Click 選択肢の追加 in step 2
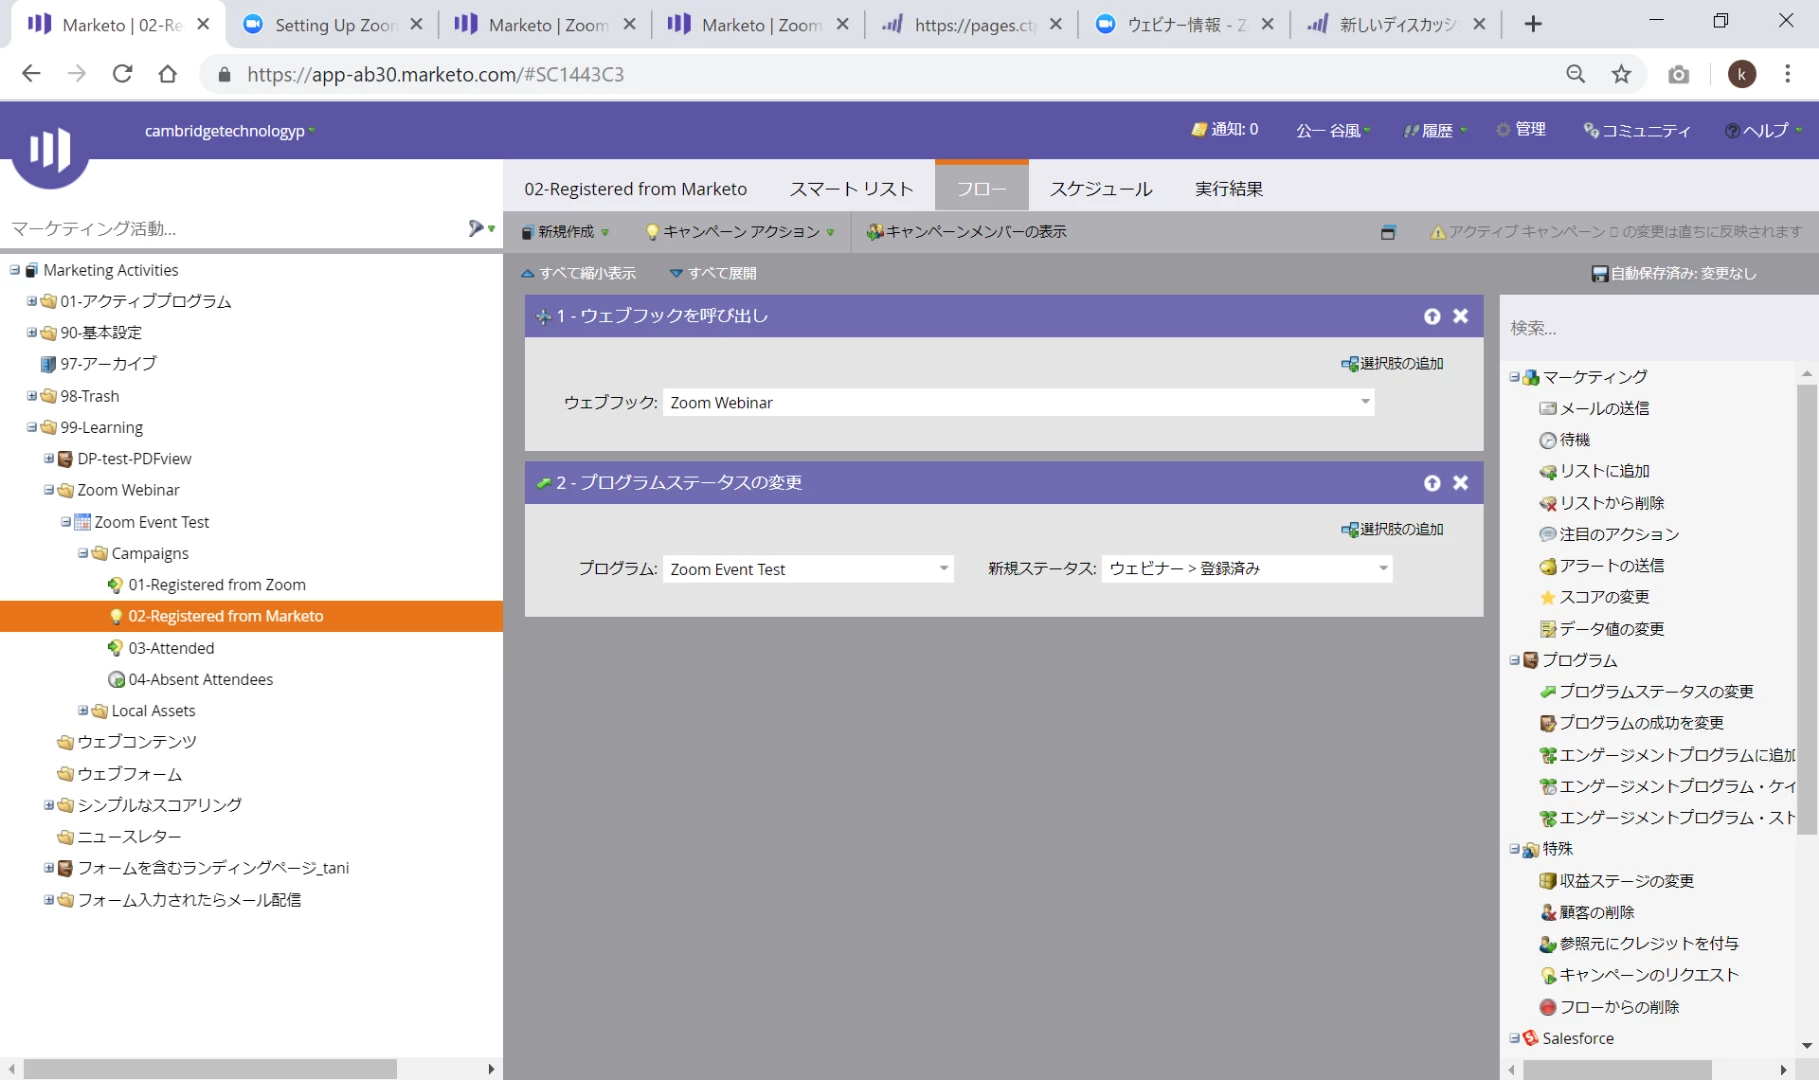 pos(1392,530)
